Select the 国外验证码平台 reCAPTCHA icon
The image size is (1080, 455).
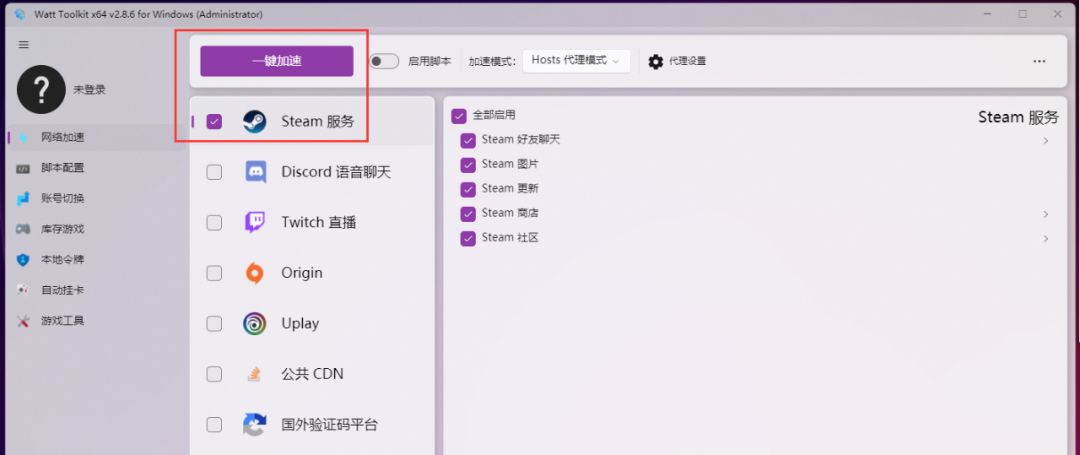coord(254,424)
